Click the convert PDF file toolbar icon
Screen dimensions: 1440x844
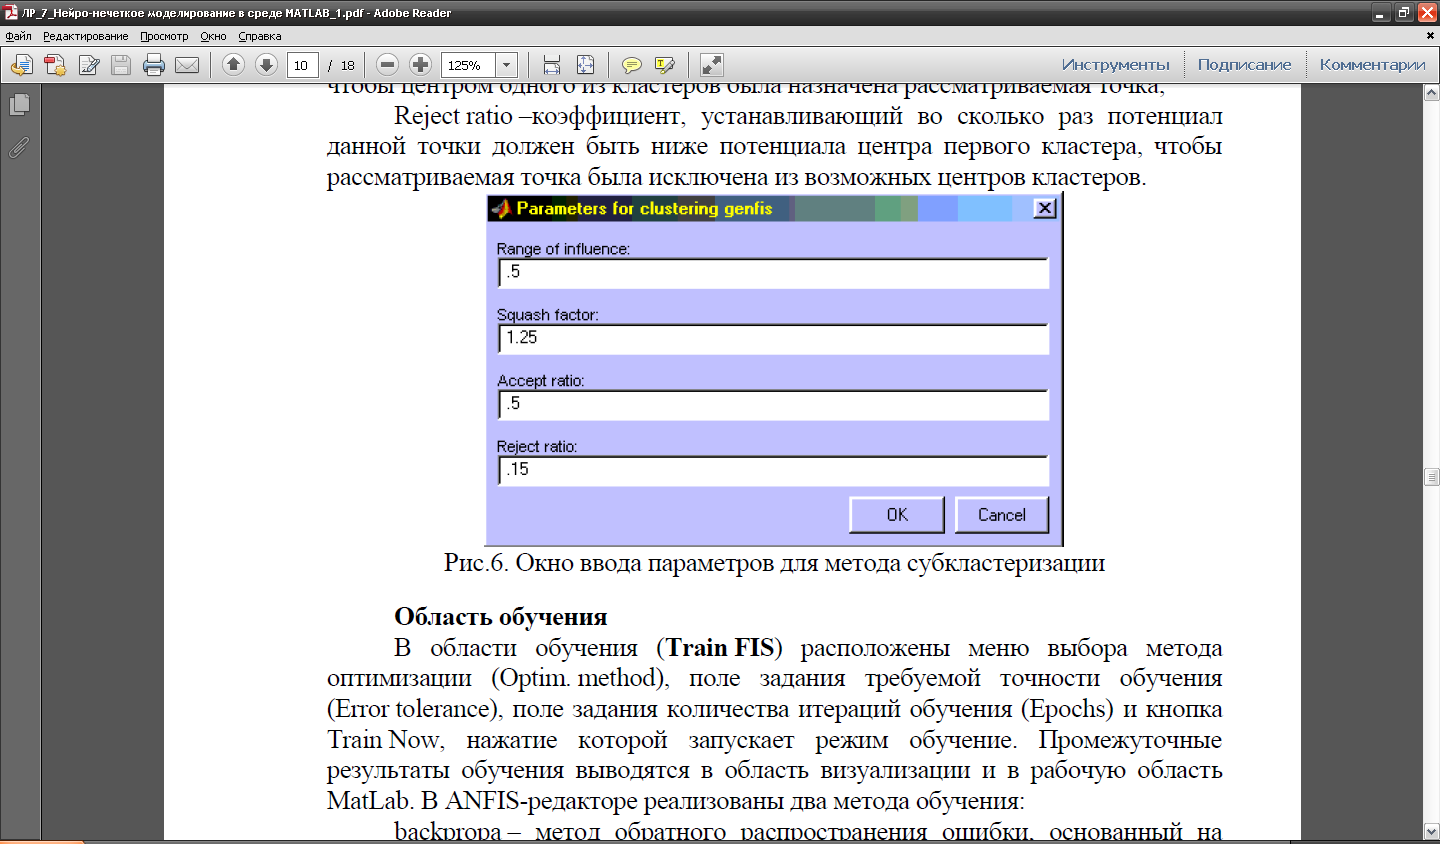[x=55, y=65]
